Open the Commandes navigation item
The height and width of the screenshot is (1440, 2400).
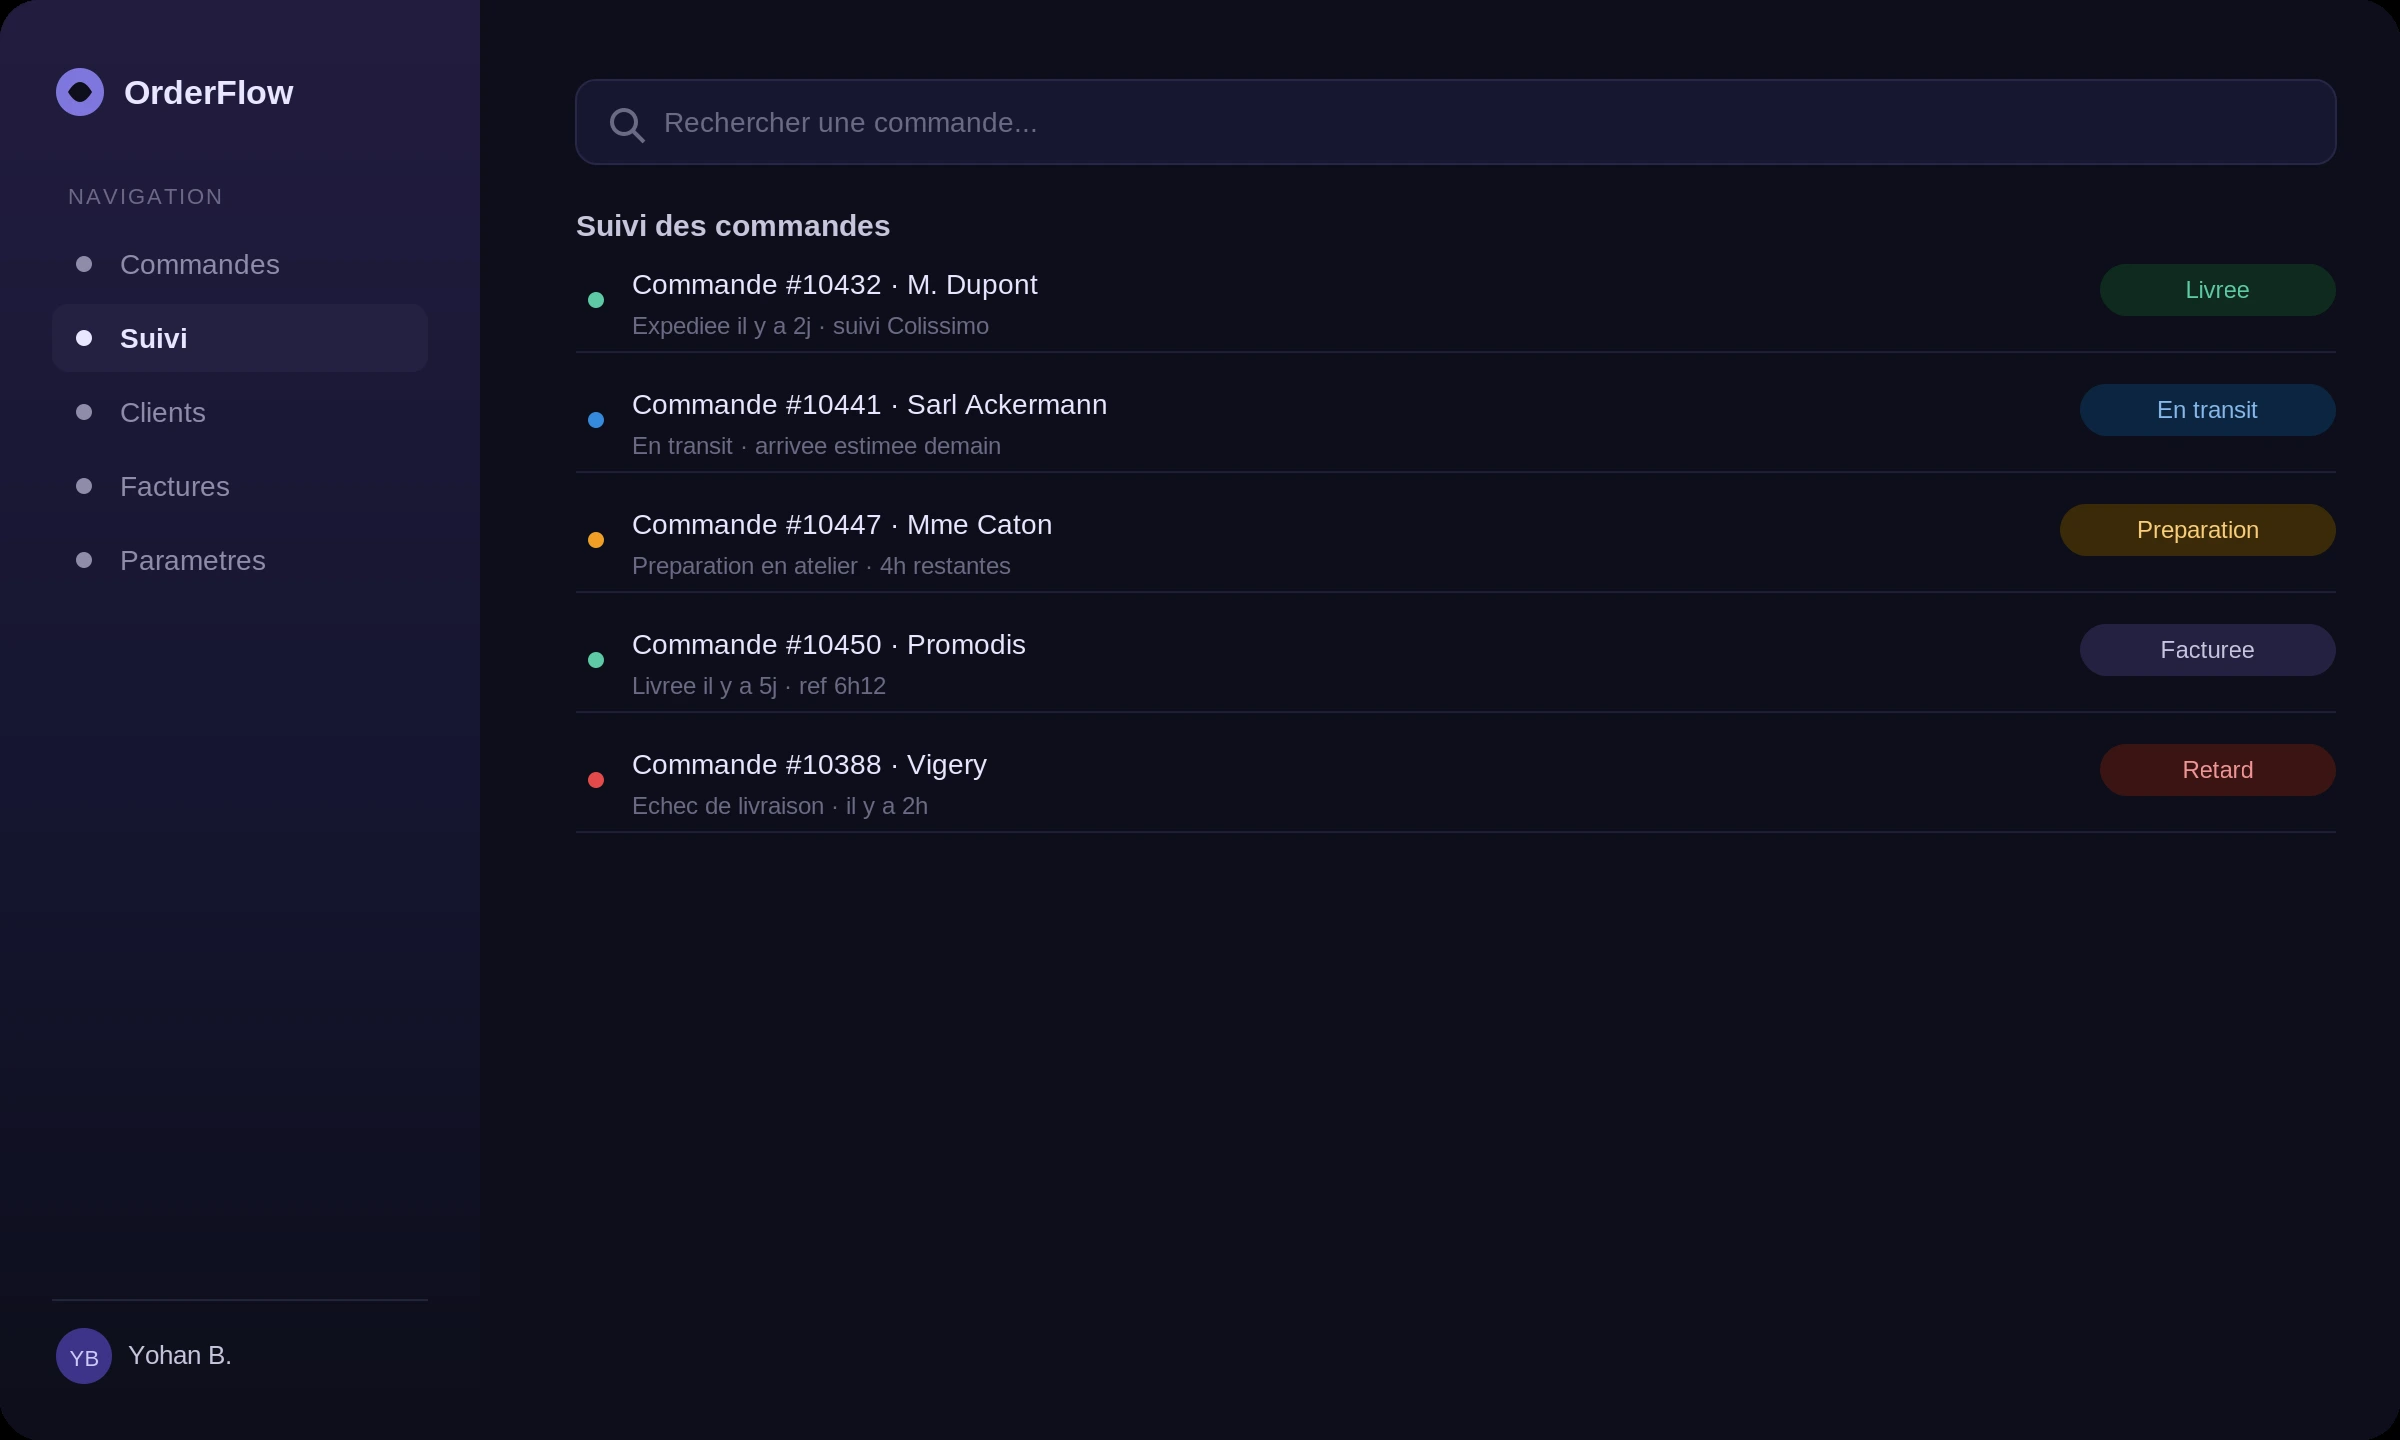[240, 264]
